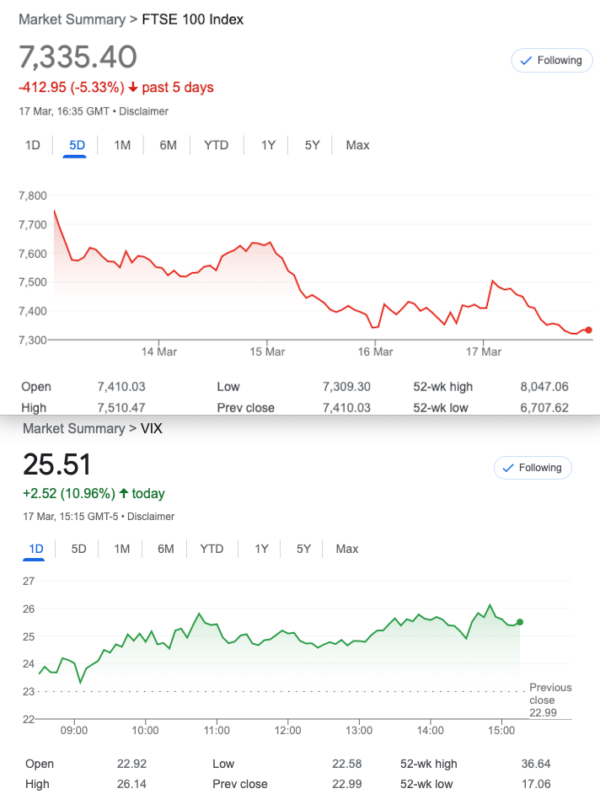Click the 09:00 time label on VIX chart

click(x=74, y=731)
